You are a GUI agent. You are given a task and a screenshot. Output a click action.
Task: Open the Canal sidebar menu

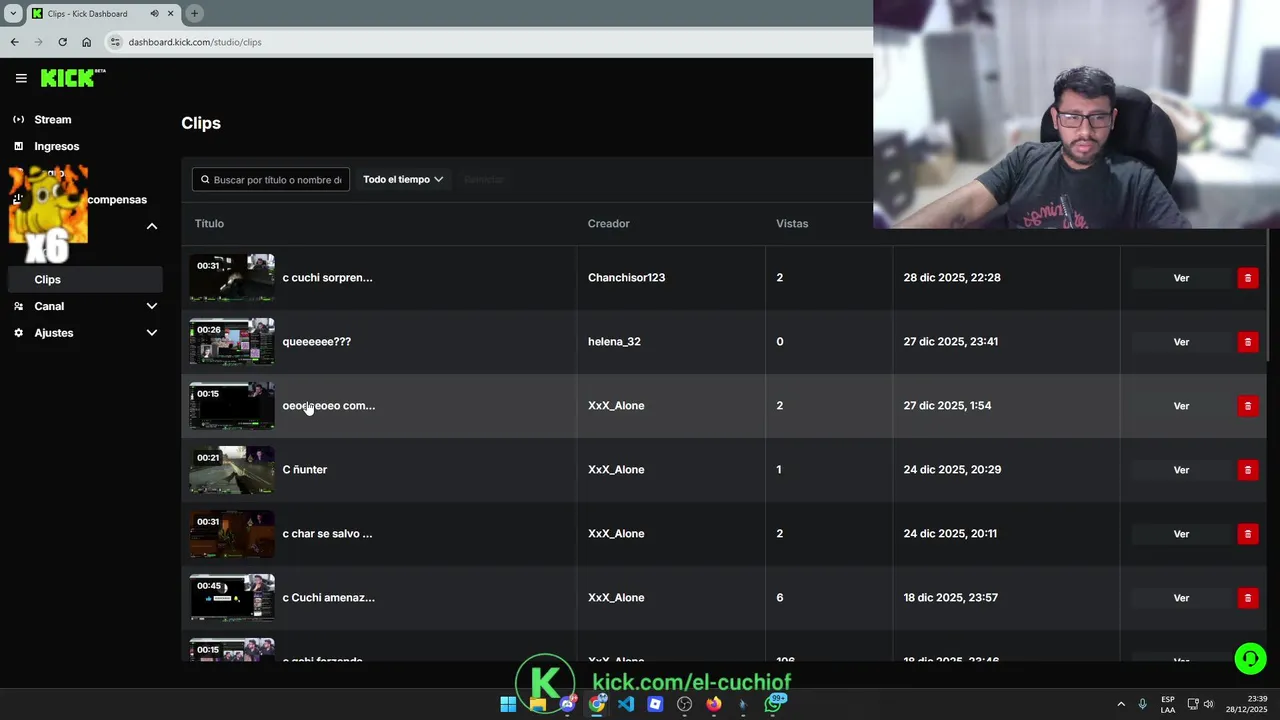pyautogui.click(x=49, y=306)
